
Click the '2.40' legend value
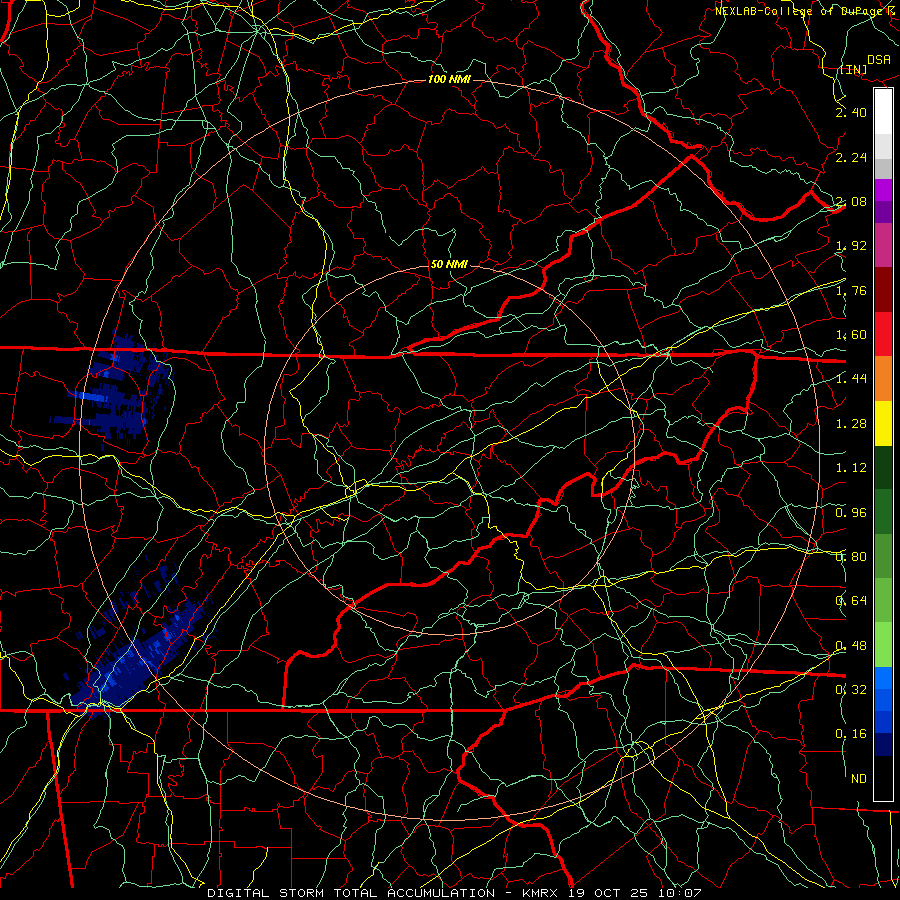851,112
